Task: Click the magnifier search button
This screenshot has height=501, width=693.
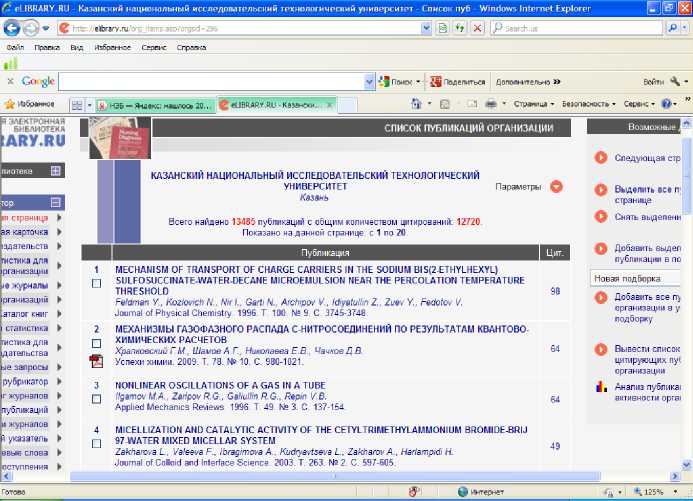Action: click(x=673, y=28)
